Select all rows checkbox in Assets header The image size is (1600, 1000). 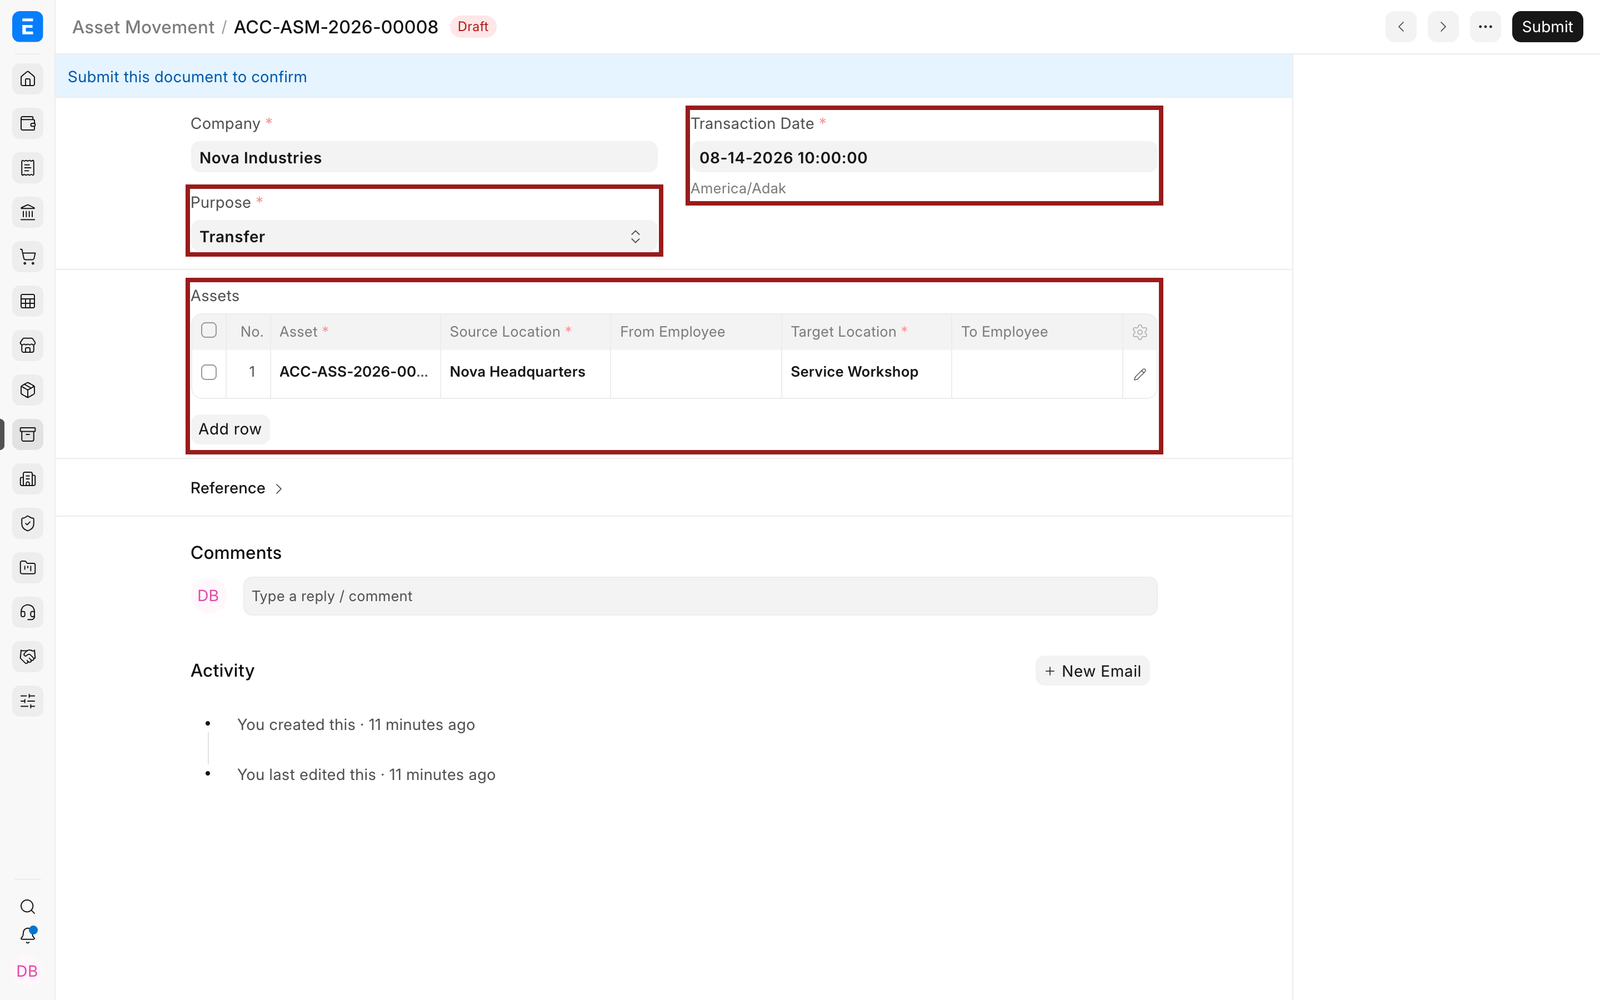coord(209,331)
